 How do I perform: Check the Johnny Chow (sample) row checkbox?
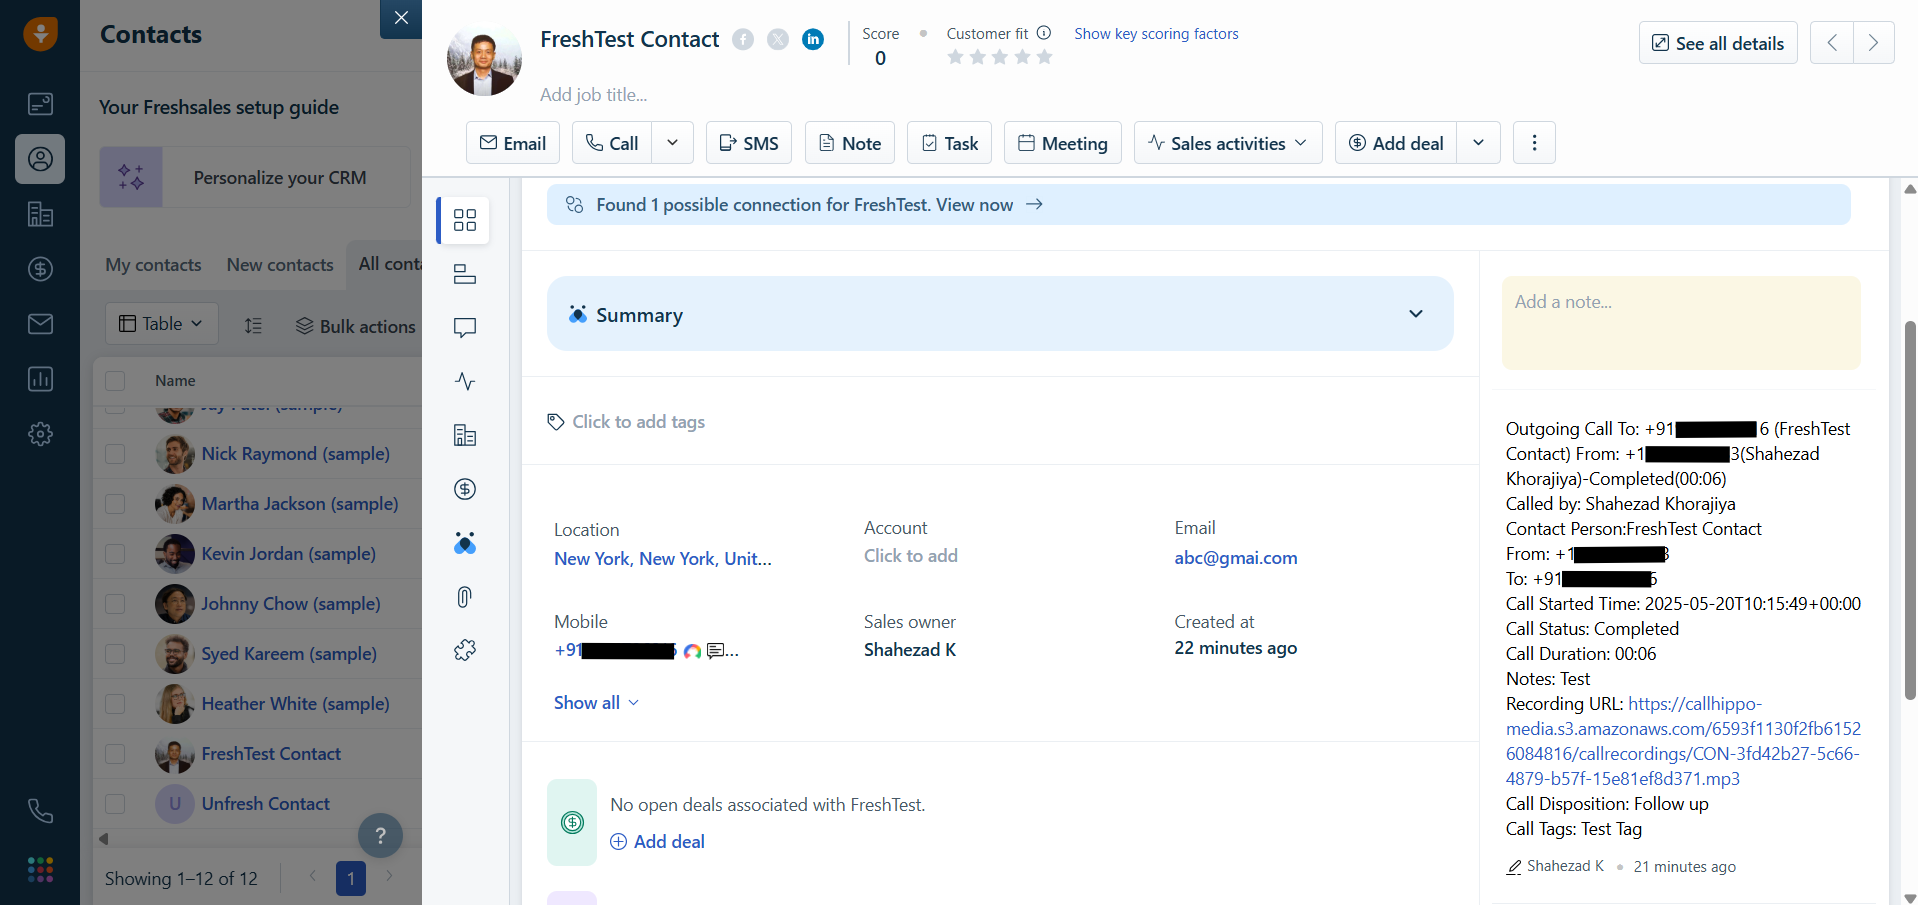point(115,604)
